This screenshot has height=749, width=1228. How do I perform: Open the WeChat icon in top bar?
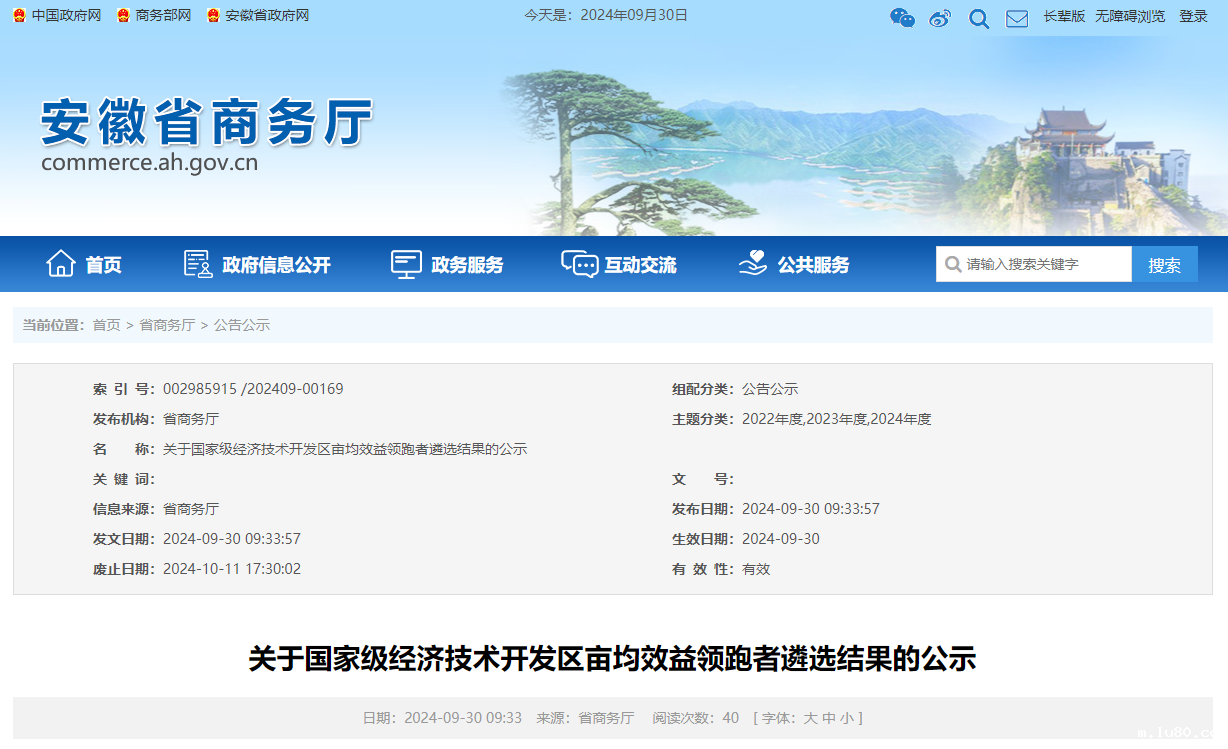tap(902, 17)
